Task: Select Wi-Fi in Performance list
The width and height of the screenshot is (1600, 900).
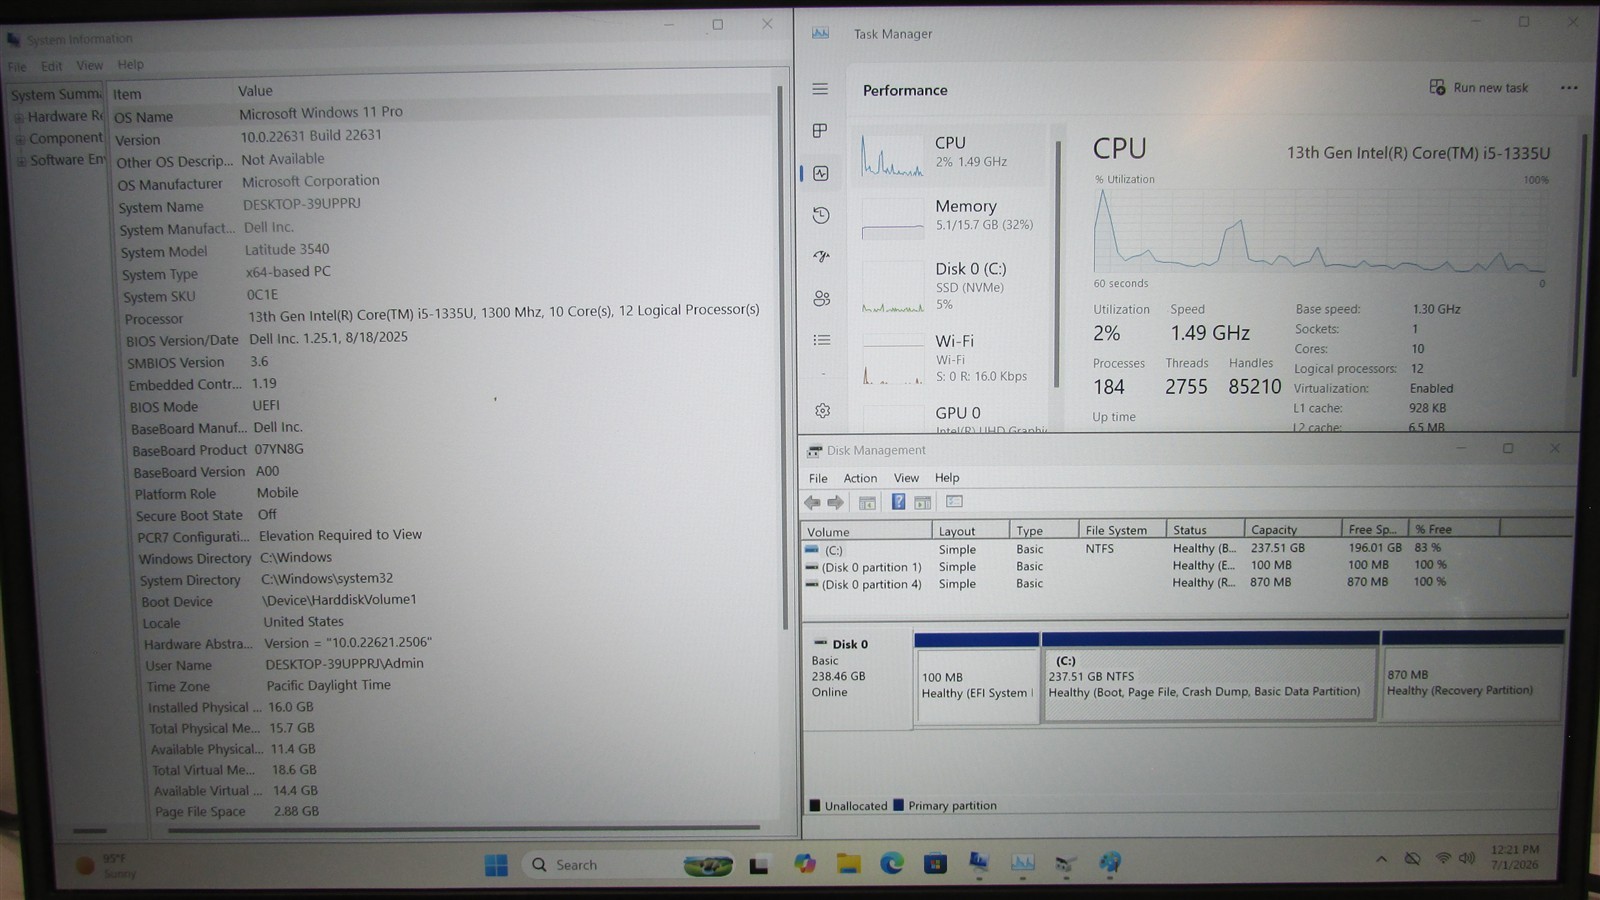Action: coord(949,358)
